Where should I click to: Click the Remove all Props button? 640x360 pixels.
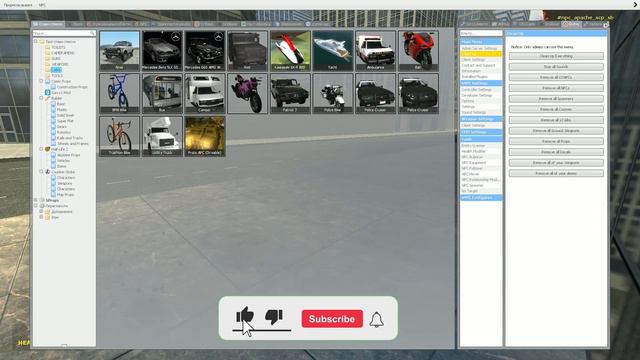pyautogui.click(x=556, y=141)
